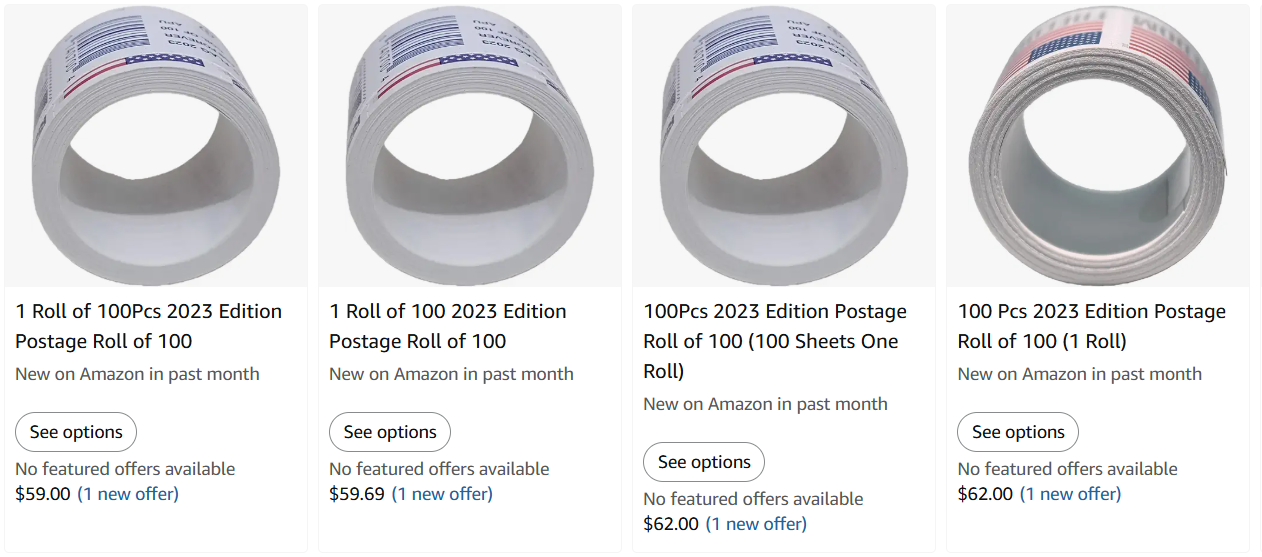Click the $59.69 postage roll product image

470,146
